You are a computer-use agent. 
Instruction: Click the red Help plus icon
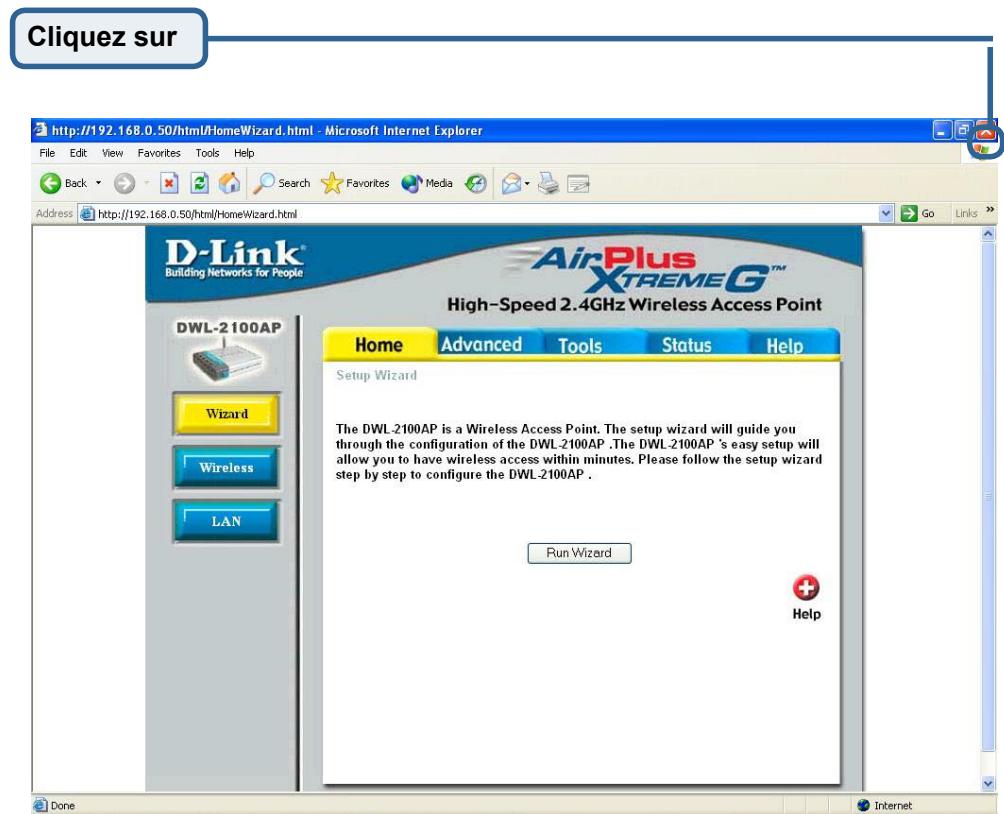pos(806,588)
